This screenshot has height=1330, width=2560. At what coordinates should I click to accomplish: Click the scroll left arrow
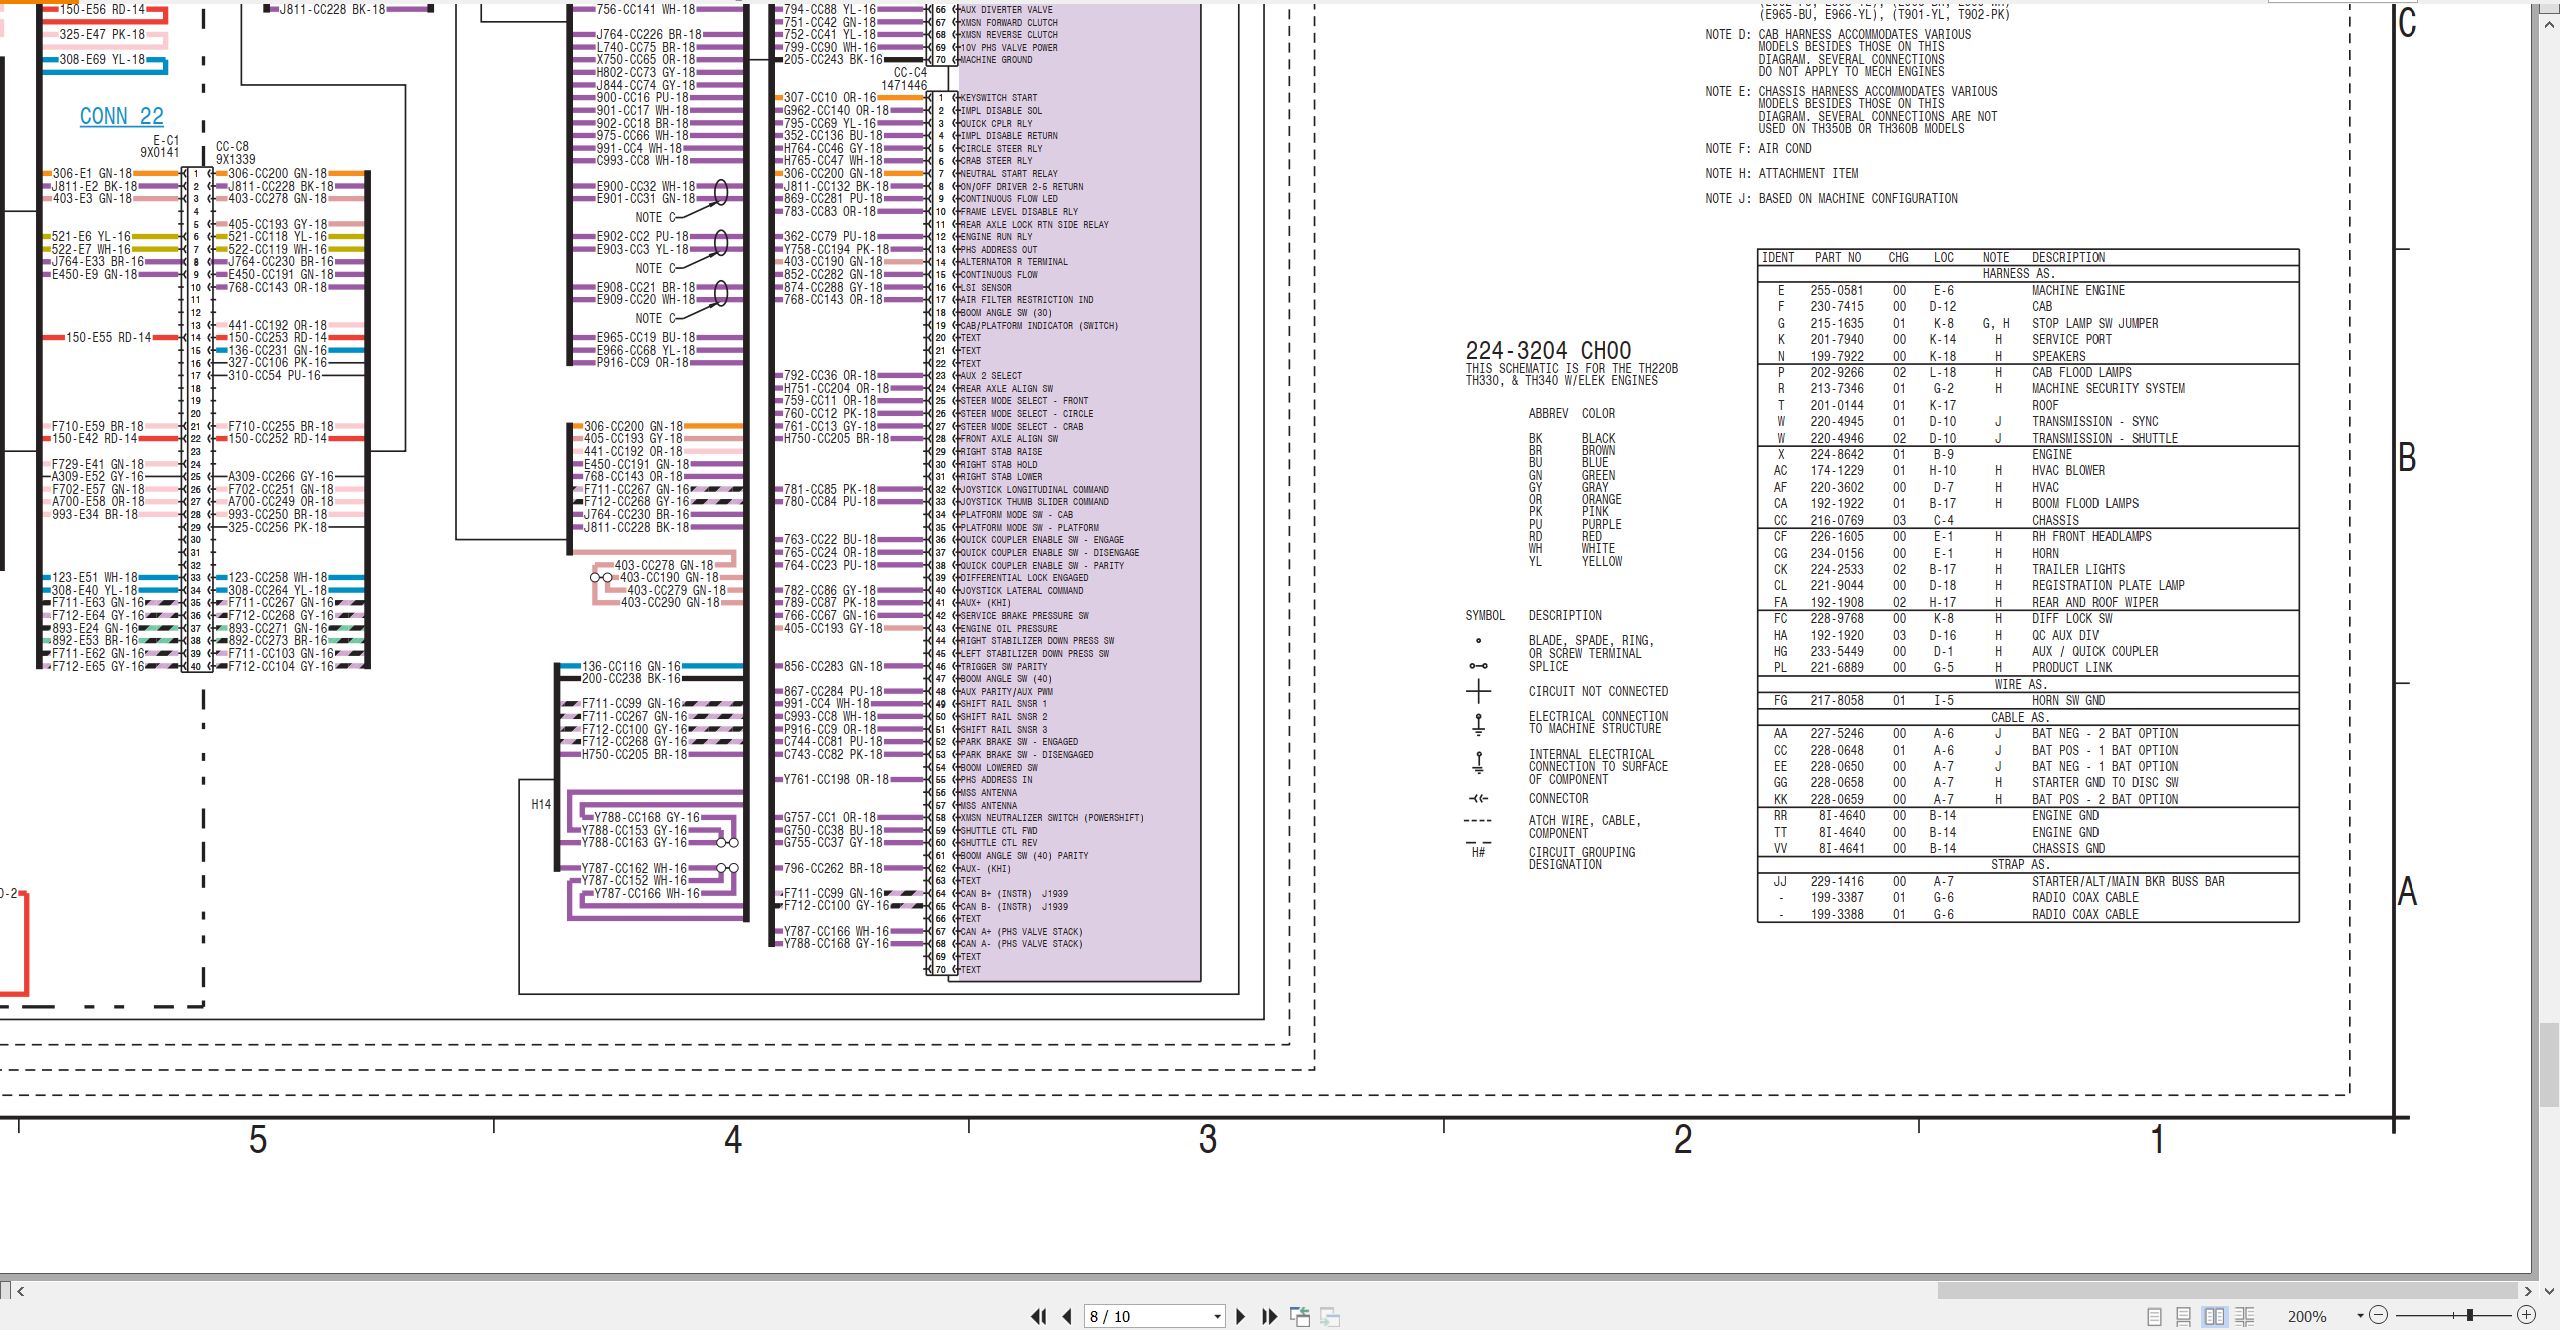[x=20, y=1291]
